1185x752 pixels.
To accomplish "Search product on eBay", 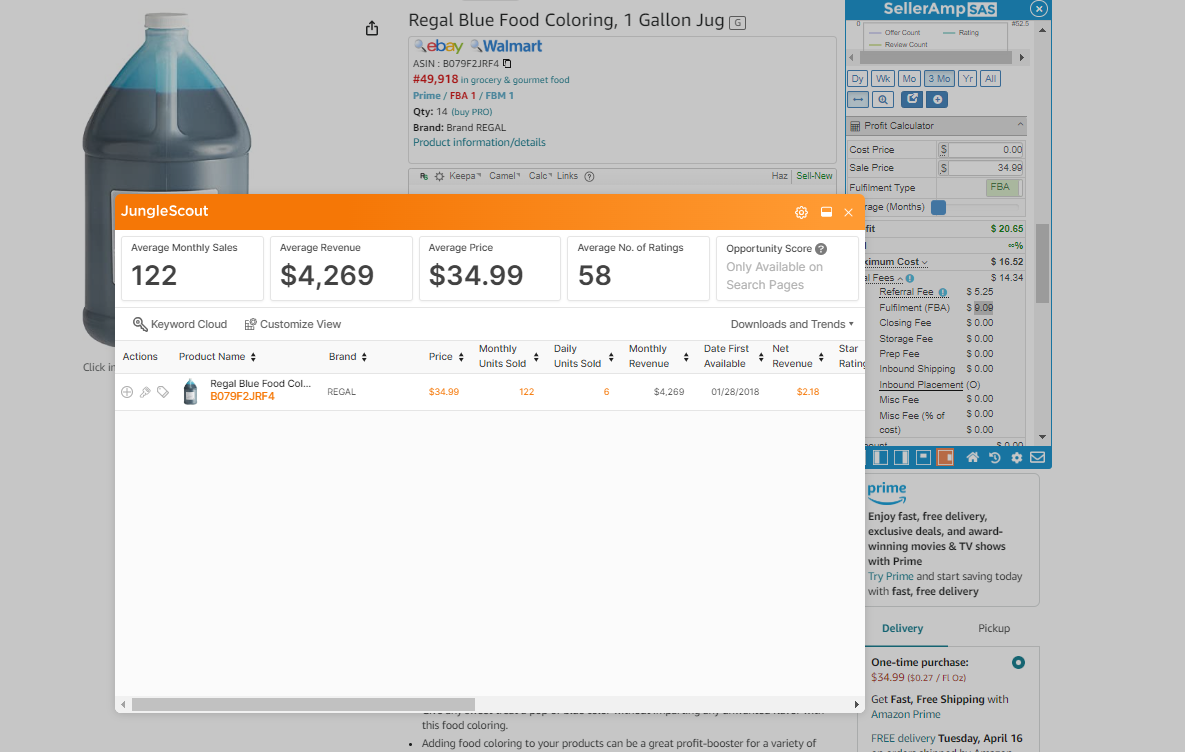I will pyautogui.click(x=438, y=46).
